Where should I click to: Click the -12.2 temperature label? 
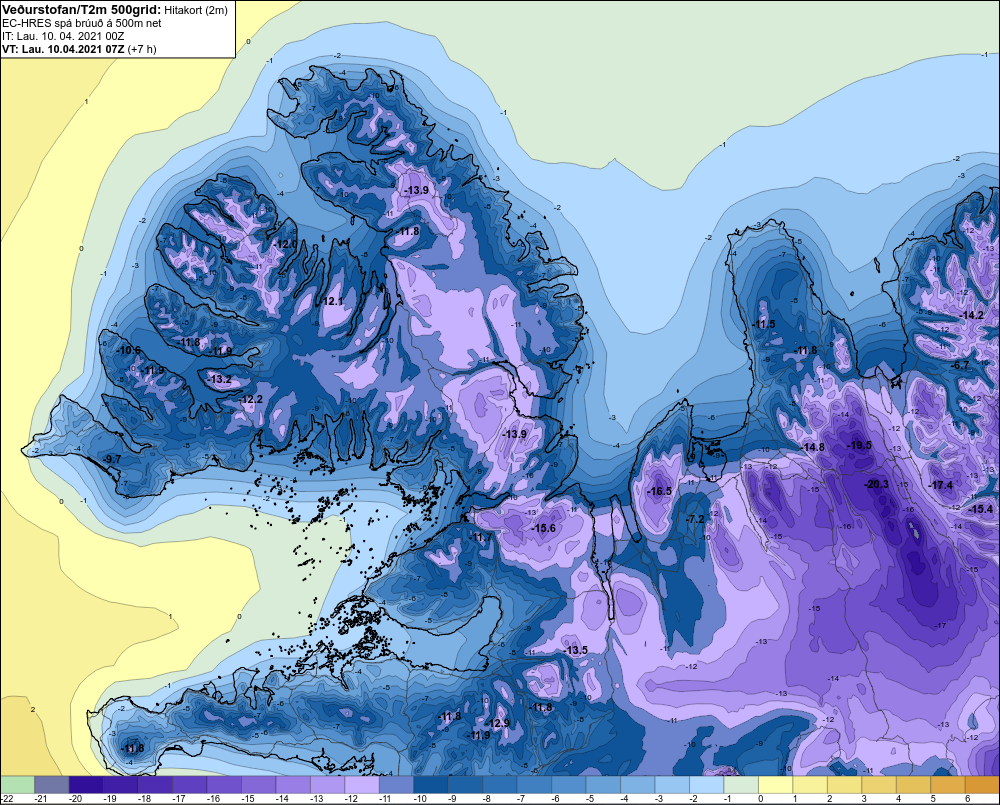click(251, 399)
